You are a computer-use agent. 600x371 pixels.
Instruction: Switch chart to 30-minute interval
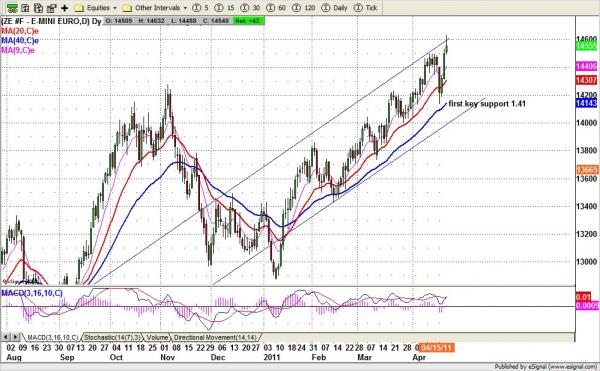250,8
